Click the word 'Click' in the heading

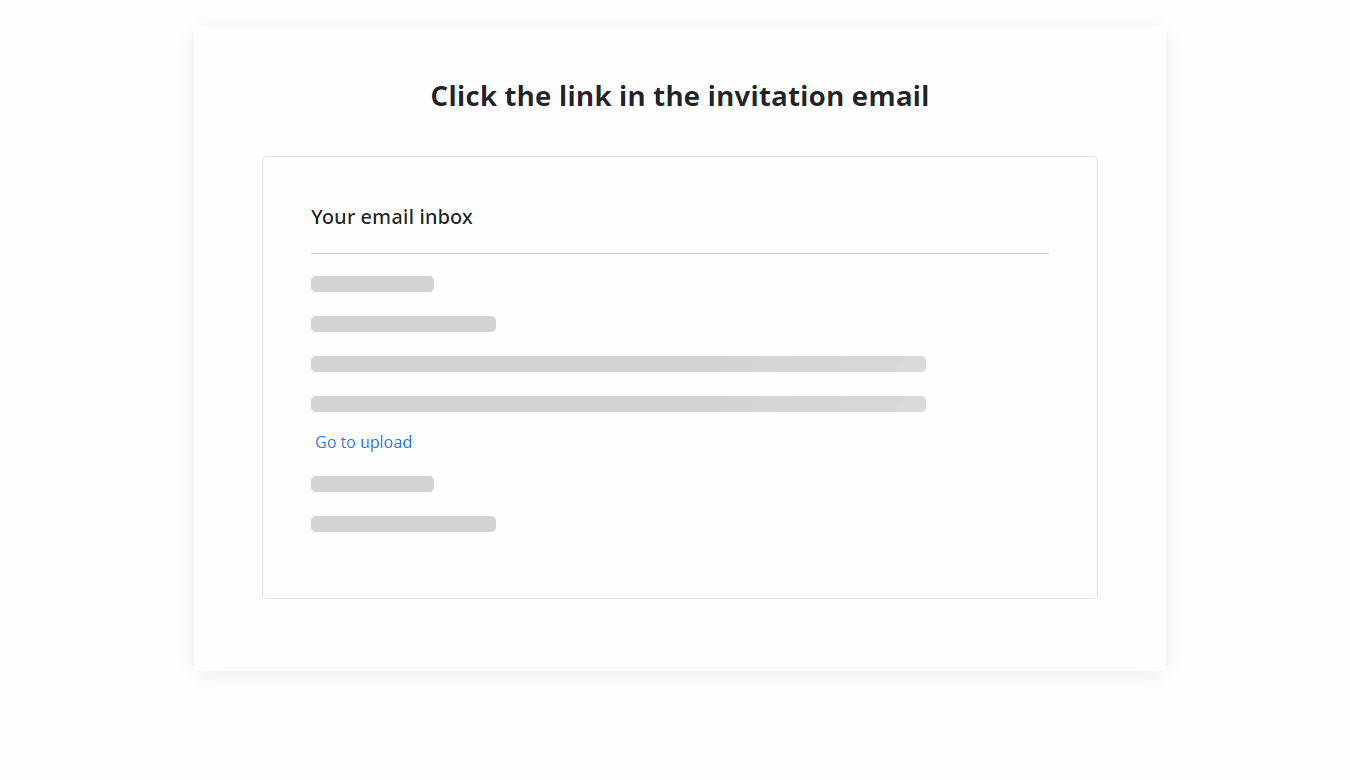464,96
